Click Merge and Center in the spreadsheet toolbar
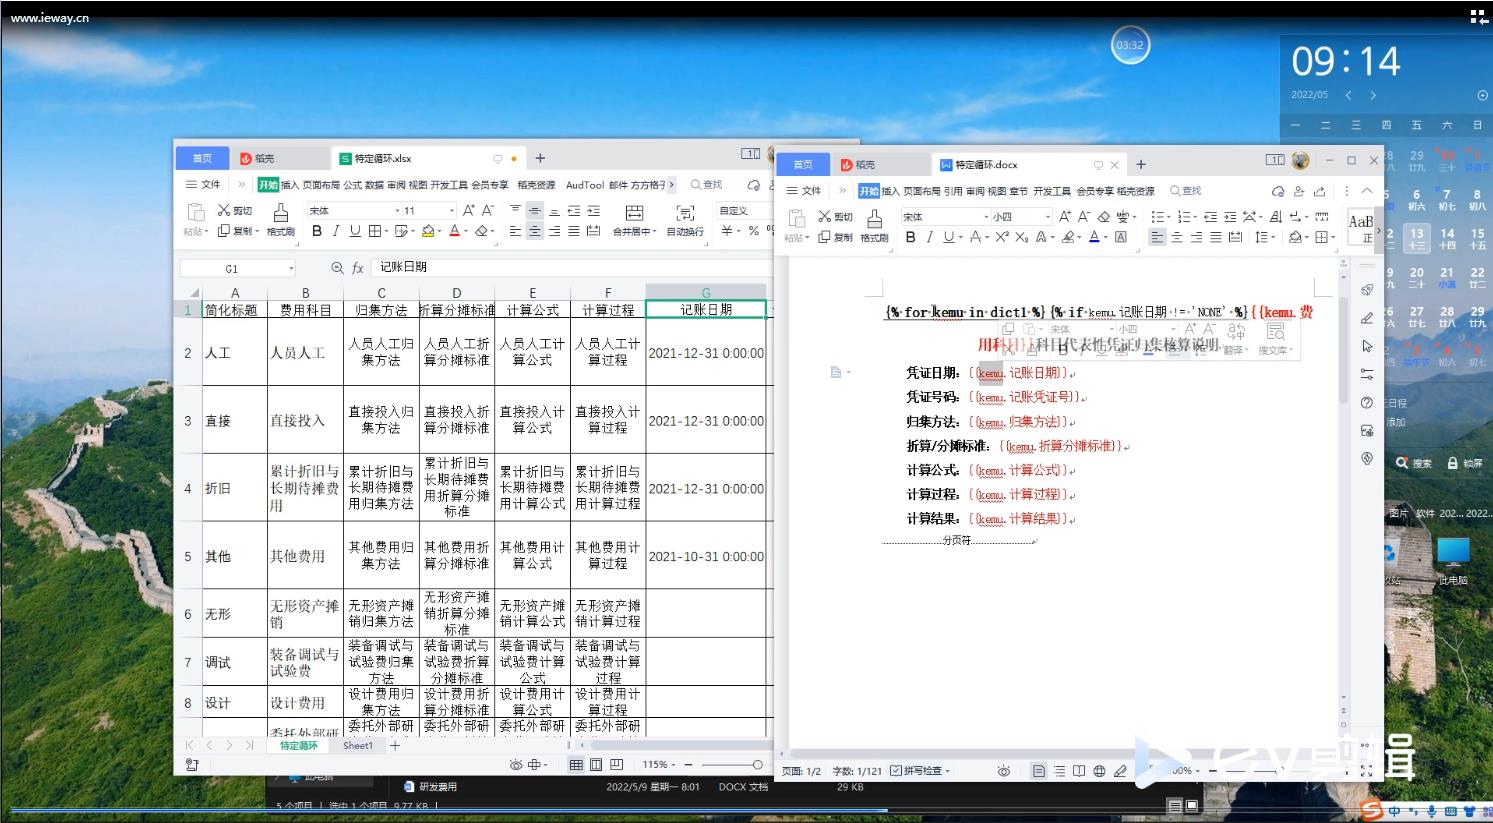1493x823 pixels. (634, 219)
